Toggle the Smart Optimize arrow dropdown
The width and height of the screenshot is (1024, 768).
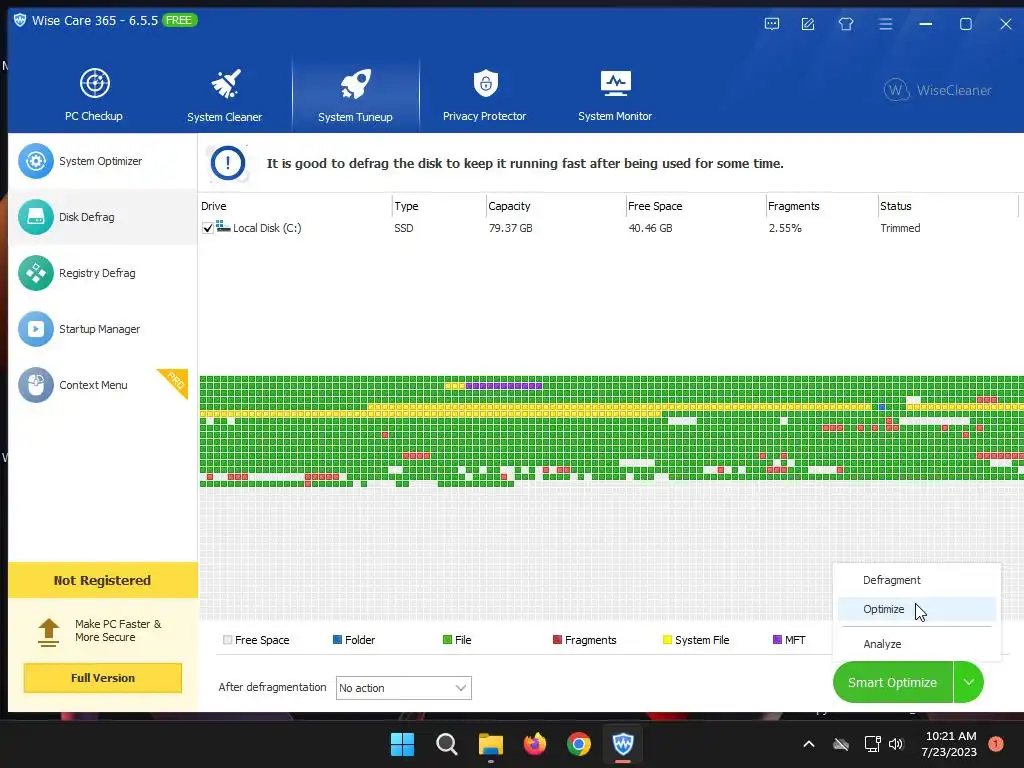pos(968,682)
